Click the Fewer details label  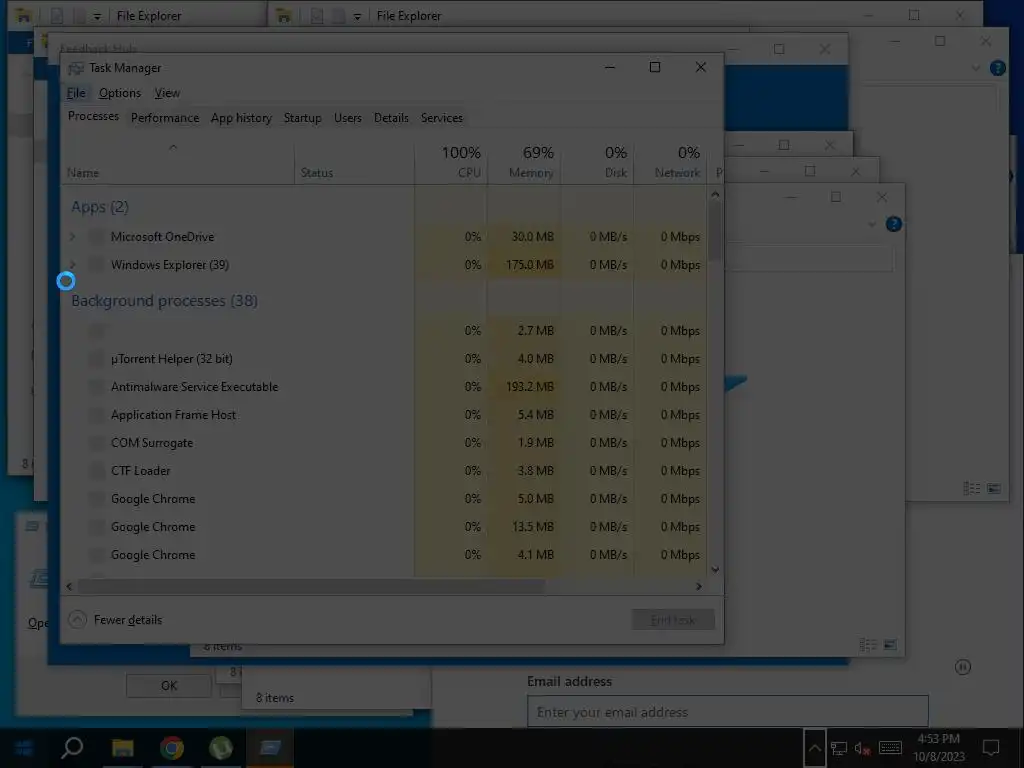pyautogui.click(x=128, y=620)
